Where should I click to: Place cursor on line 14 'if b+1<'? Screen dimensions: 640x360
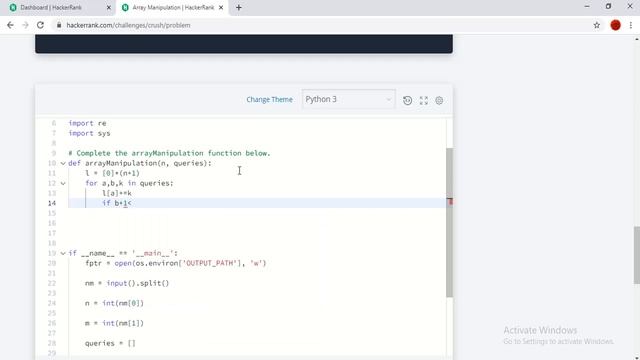(117, 203)
